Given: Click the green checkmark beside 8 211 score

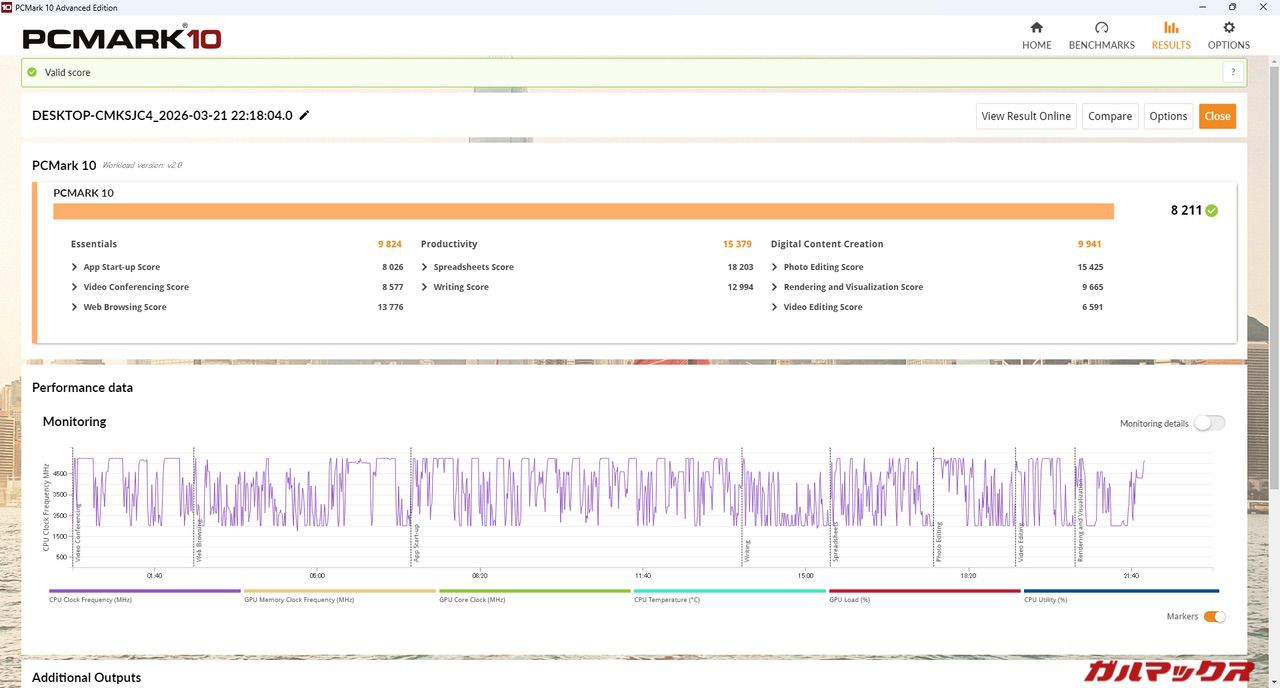Looking at the screenshot, I should click(x=1212, y=210).
